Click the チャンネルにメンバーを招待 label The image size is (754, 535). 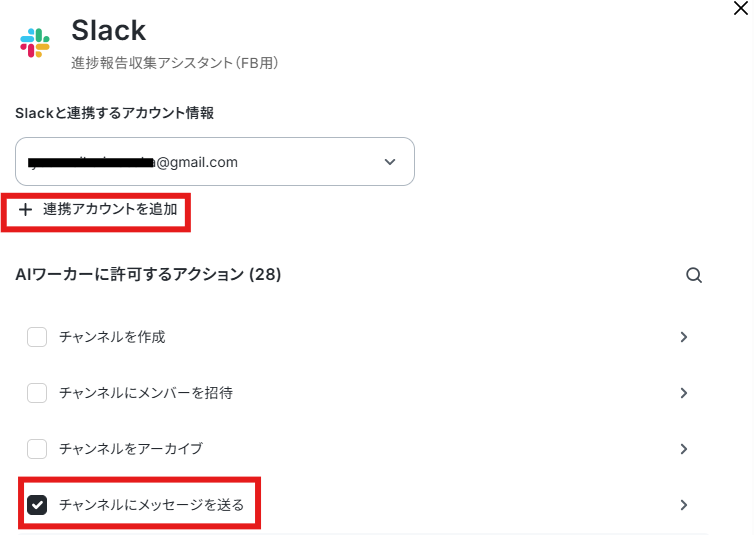point(146,393)
